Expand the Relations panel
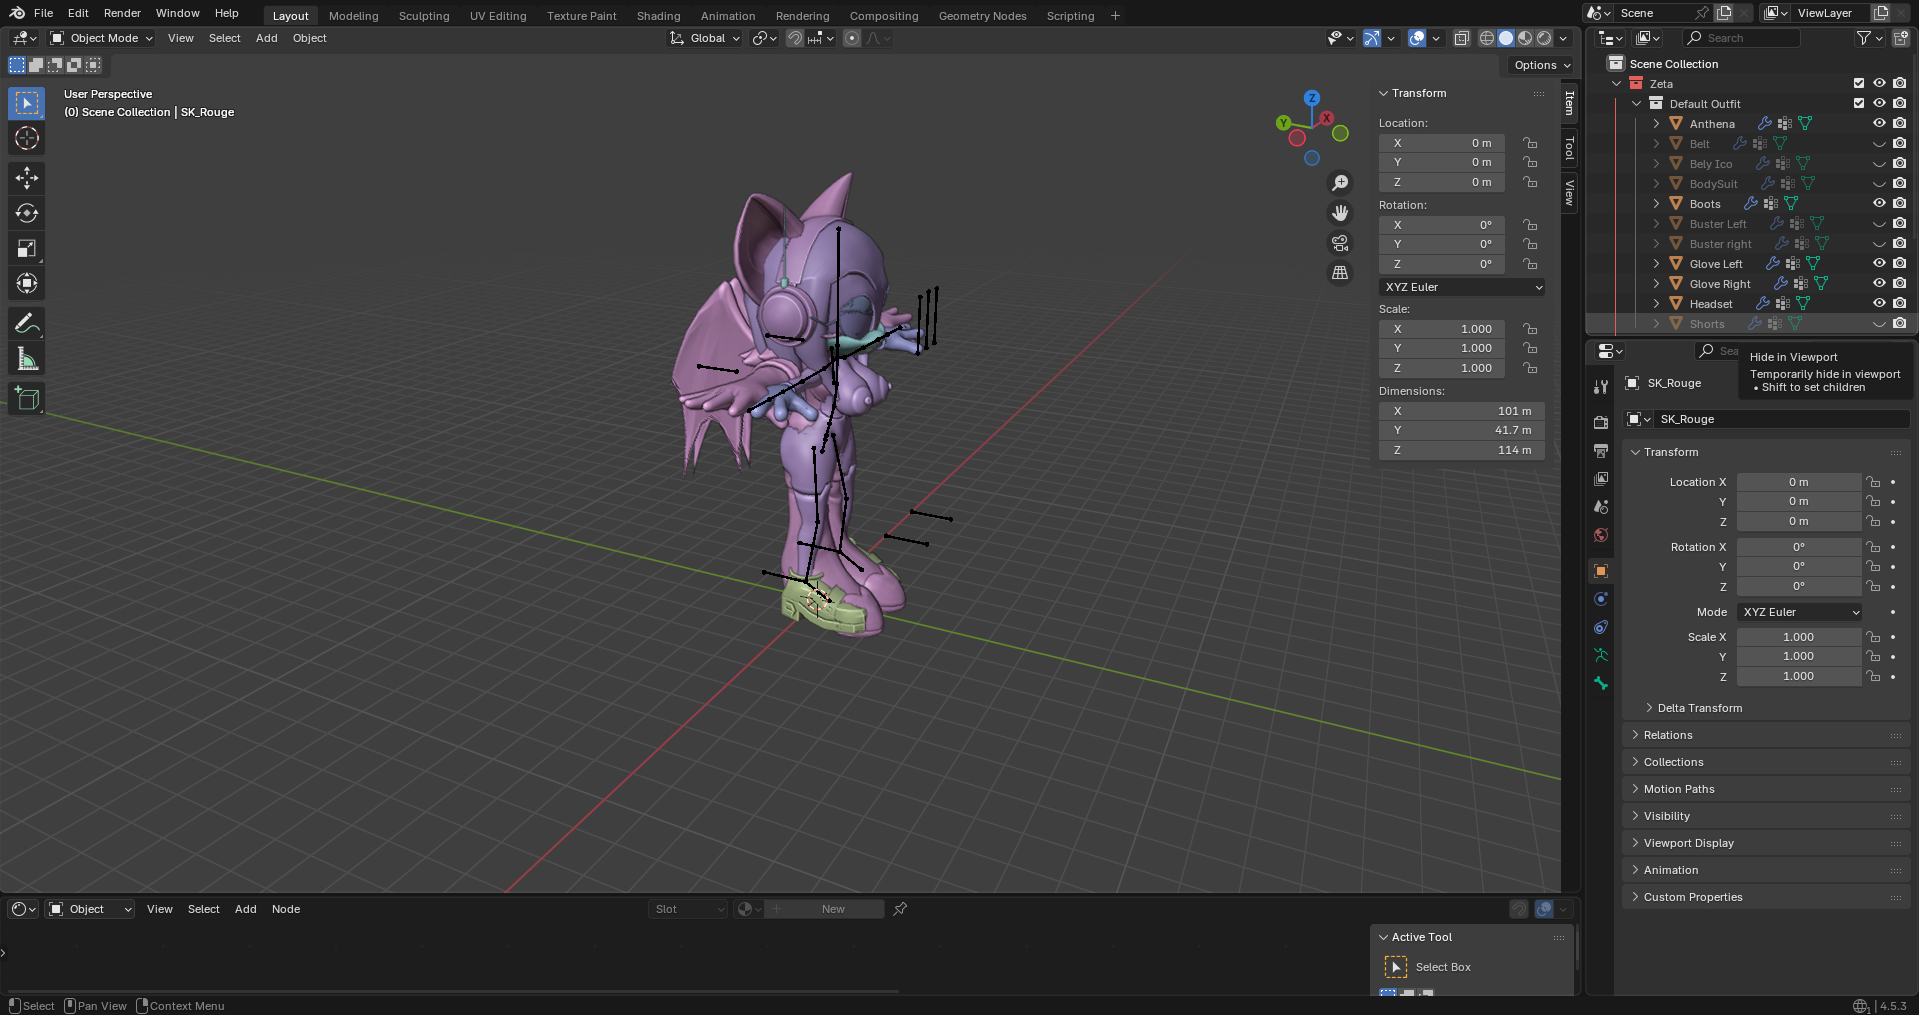1919x1015 pixels. point(1667,735)
